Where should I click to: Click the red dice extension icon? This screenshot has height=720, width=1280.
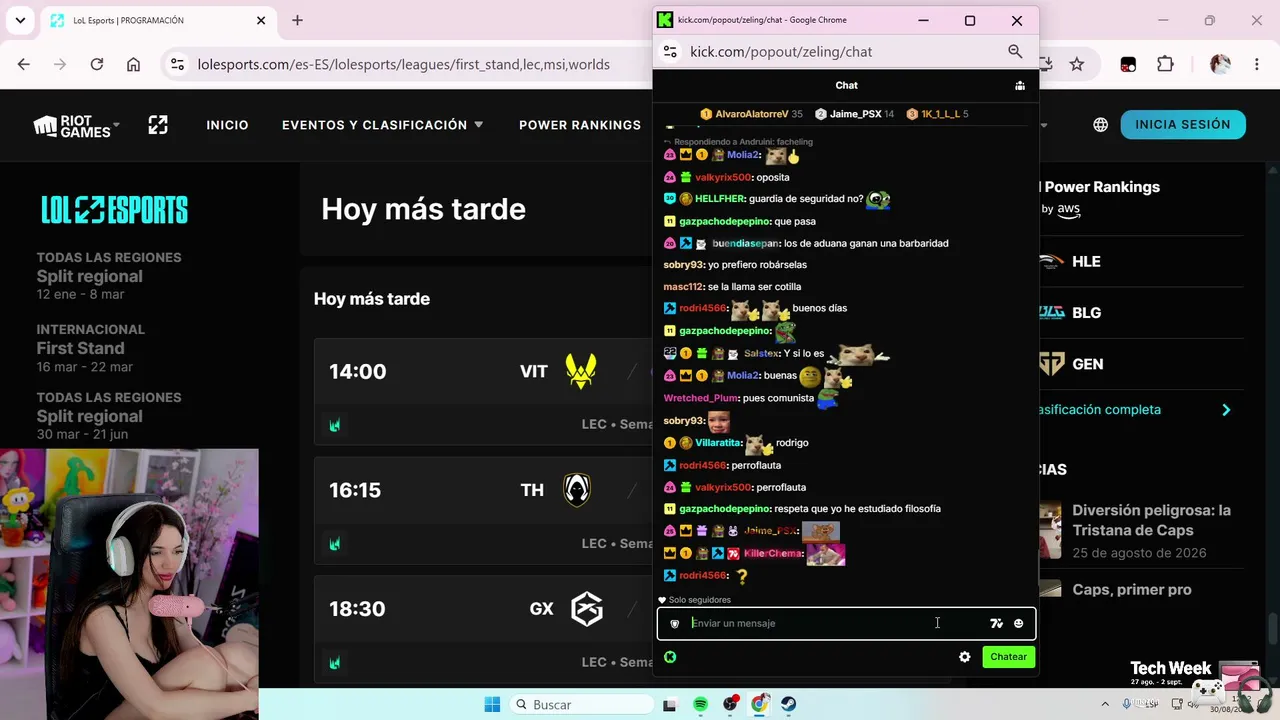(x=1128, y=64)
